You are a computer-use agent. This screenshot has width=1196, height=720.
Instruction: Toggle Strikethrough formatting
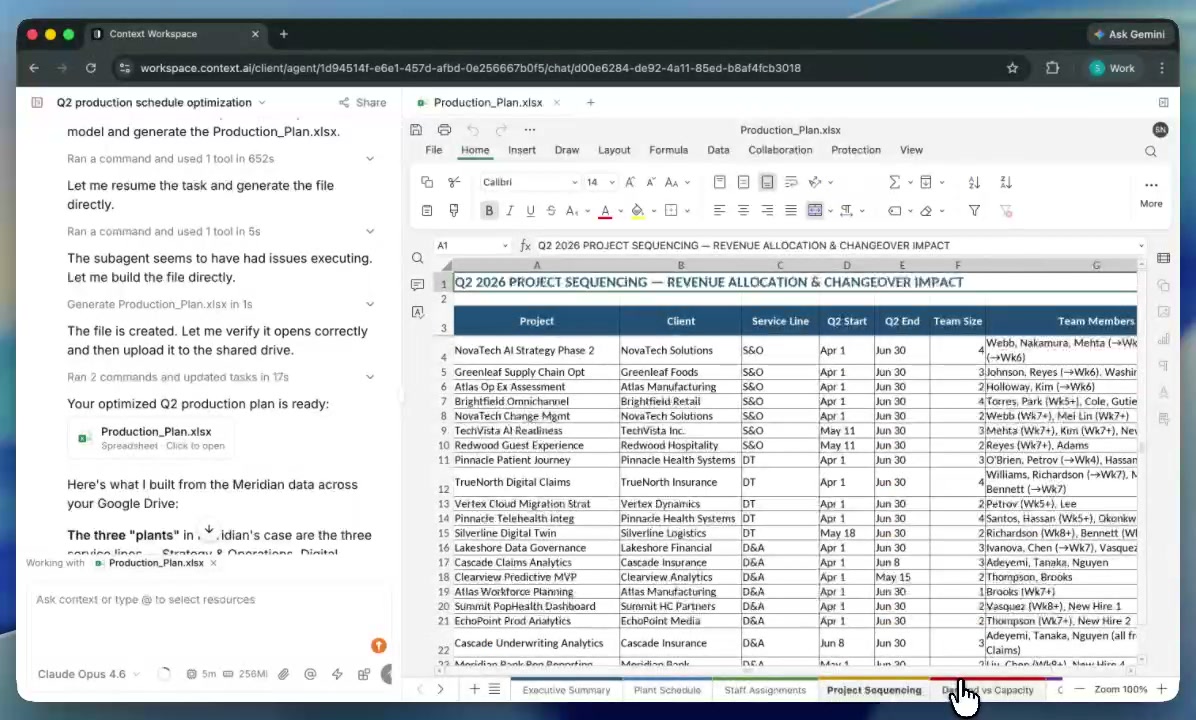tap(551, 211)
